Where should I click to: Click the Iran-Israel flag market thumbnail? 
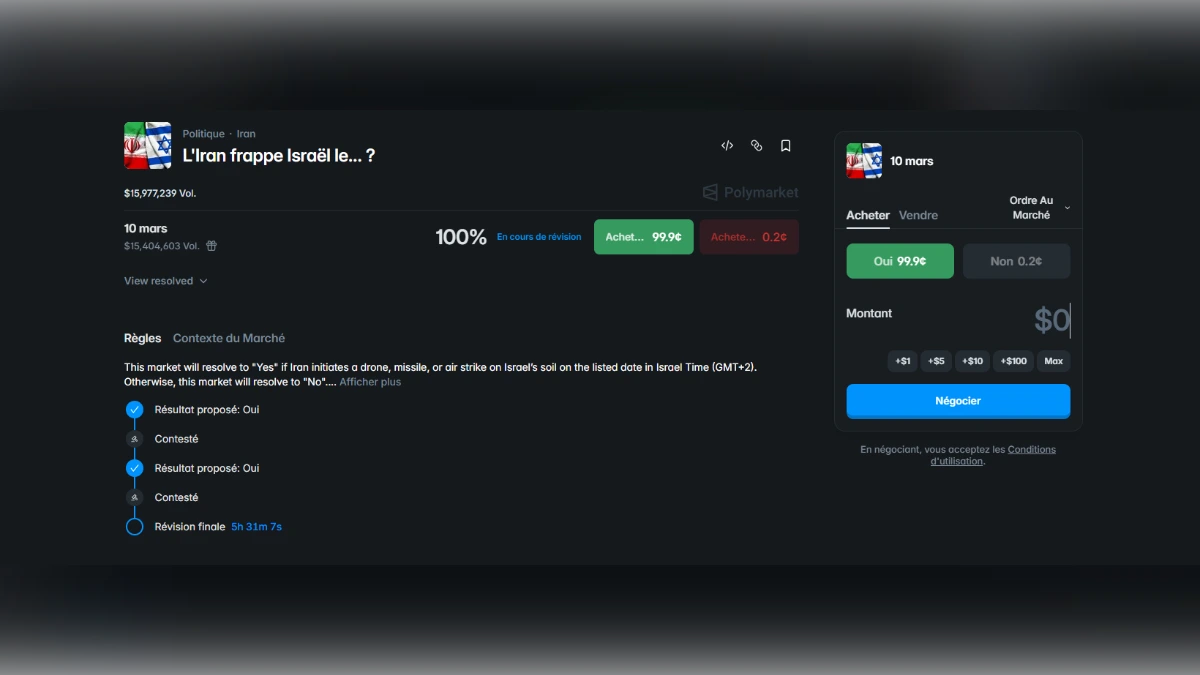pyautogui.click(x=148, y=146)
